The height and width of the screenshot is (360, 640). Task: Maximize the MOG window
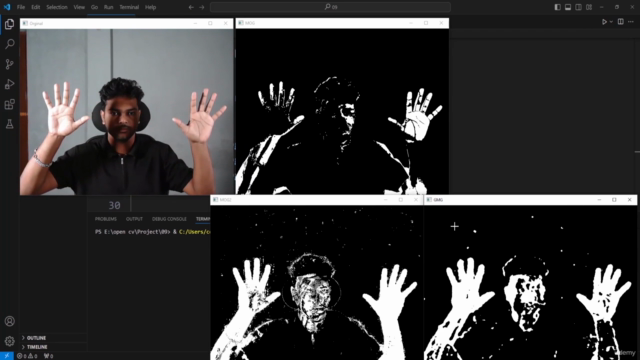(426, 23)
